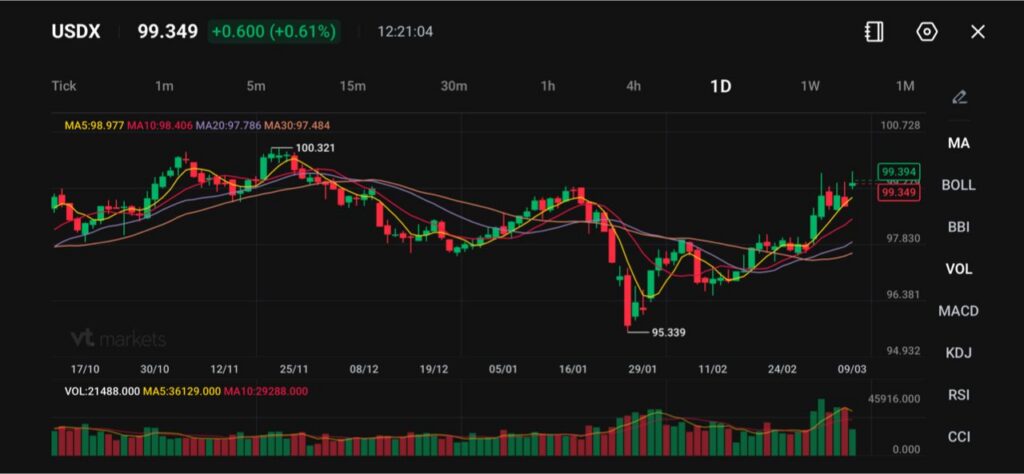Show the KDJ sub-indicator
1024x474 pixels.
click(958, 353)
